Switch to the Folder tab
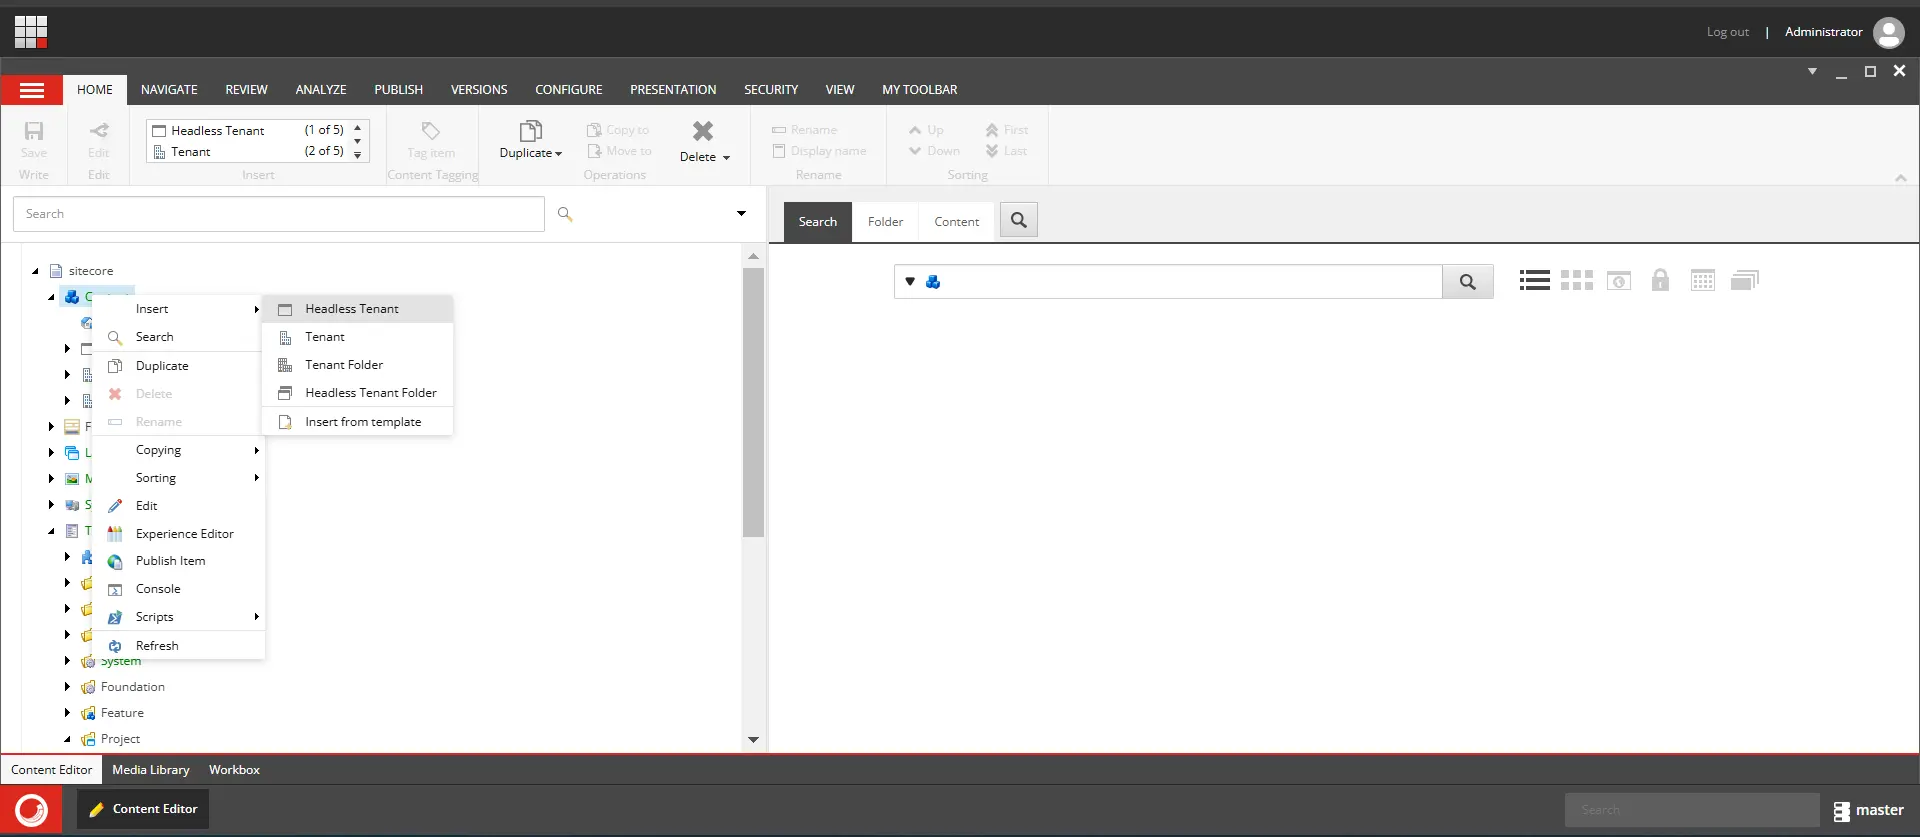1920x837 pixels. (885, 222)
